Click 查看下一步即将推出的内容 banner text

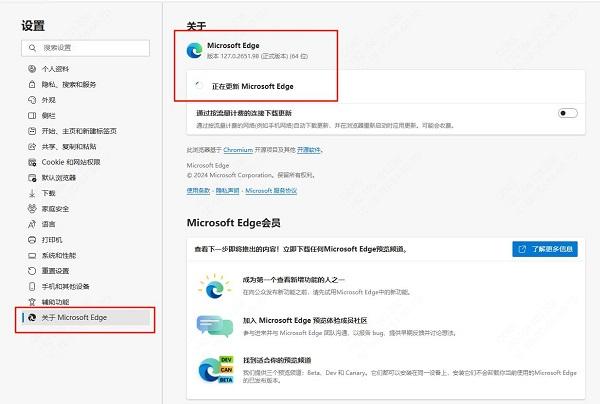point(301,249)
